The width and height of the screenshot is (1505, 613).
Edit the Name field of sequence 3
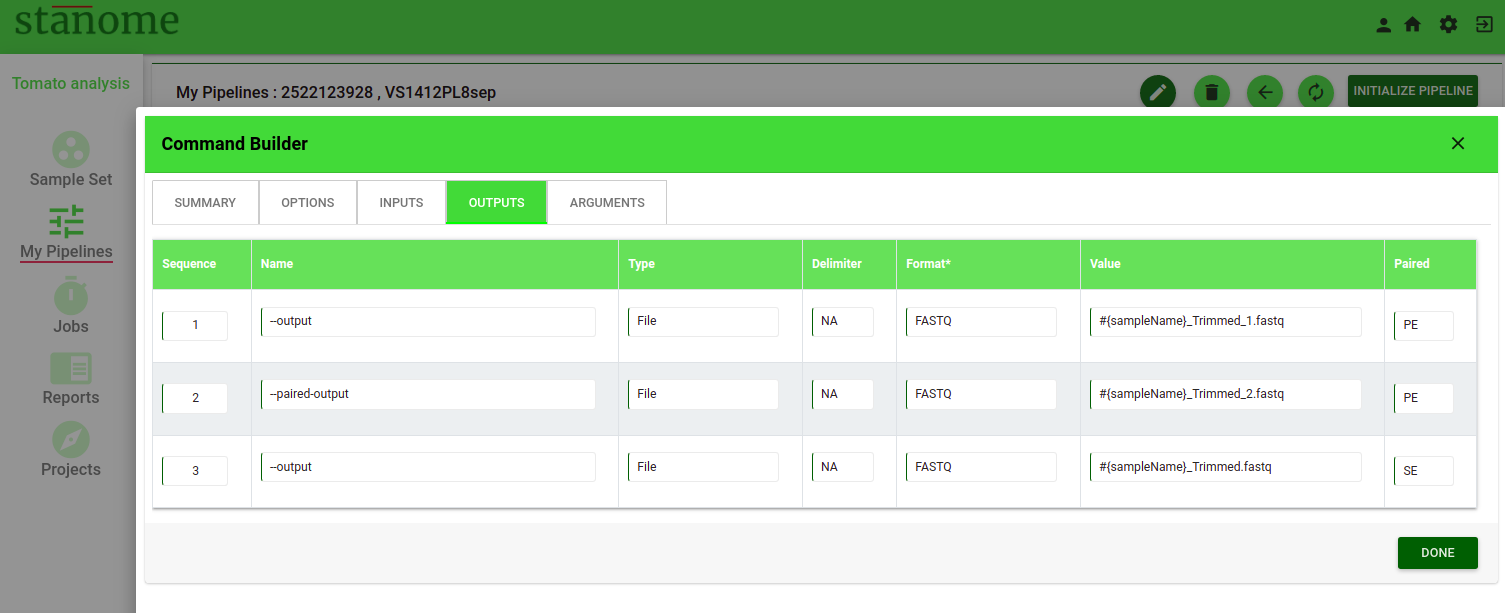[428, 467]
